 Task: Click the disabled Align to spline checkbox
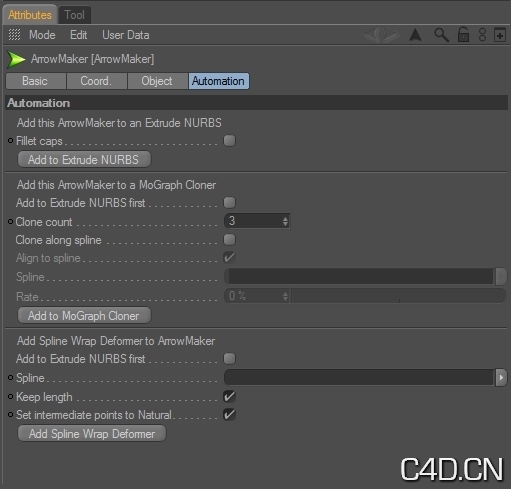coord(229,257)
